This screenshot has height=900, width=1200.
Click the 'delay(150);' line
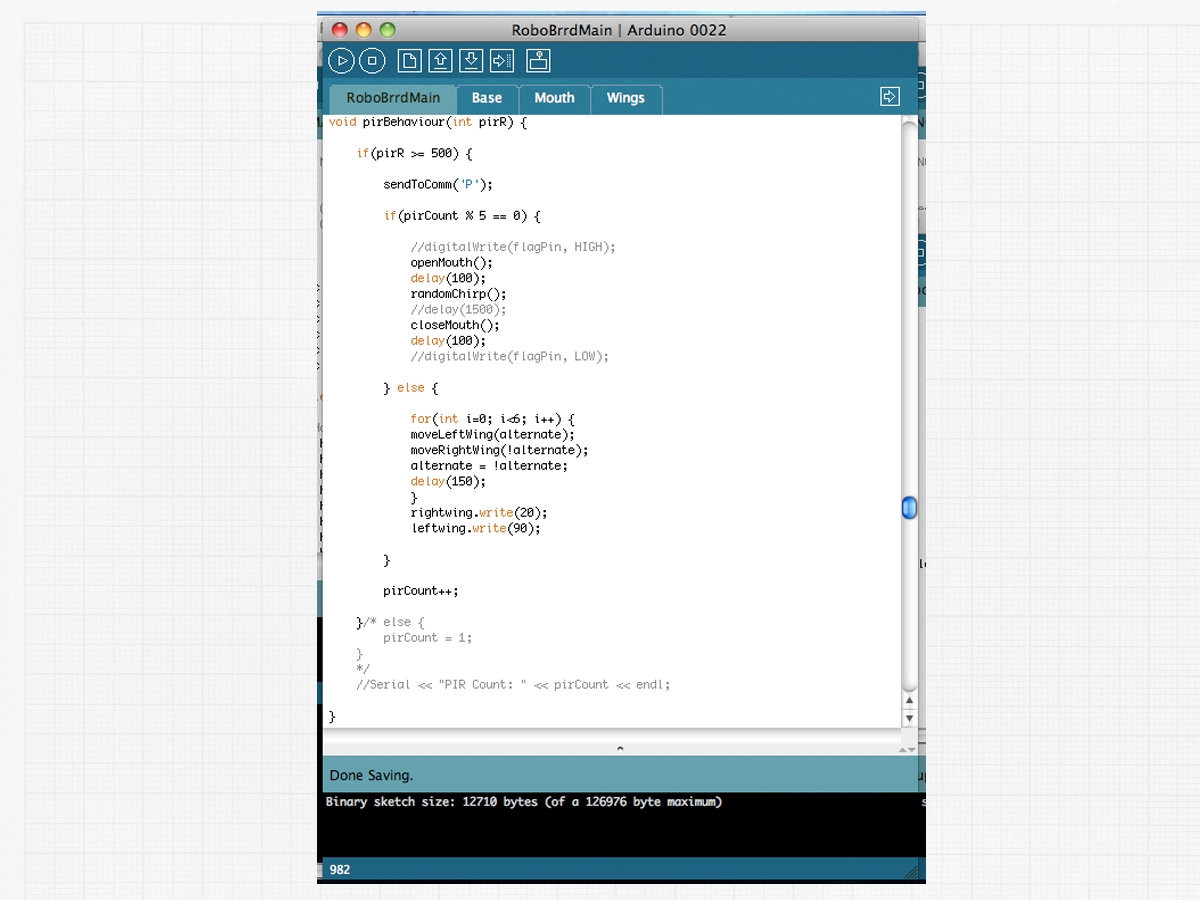tap(448, 481)
